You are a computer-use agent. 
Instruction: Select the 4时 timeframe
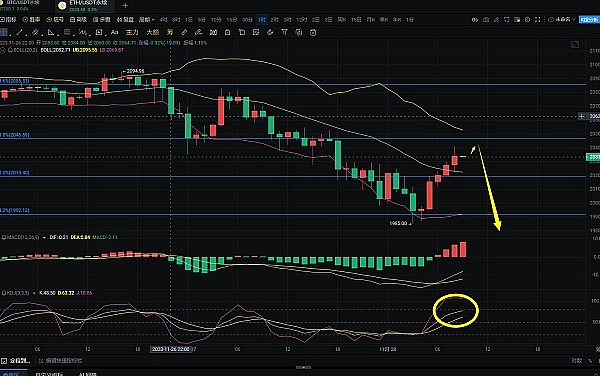coord(163,20)
